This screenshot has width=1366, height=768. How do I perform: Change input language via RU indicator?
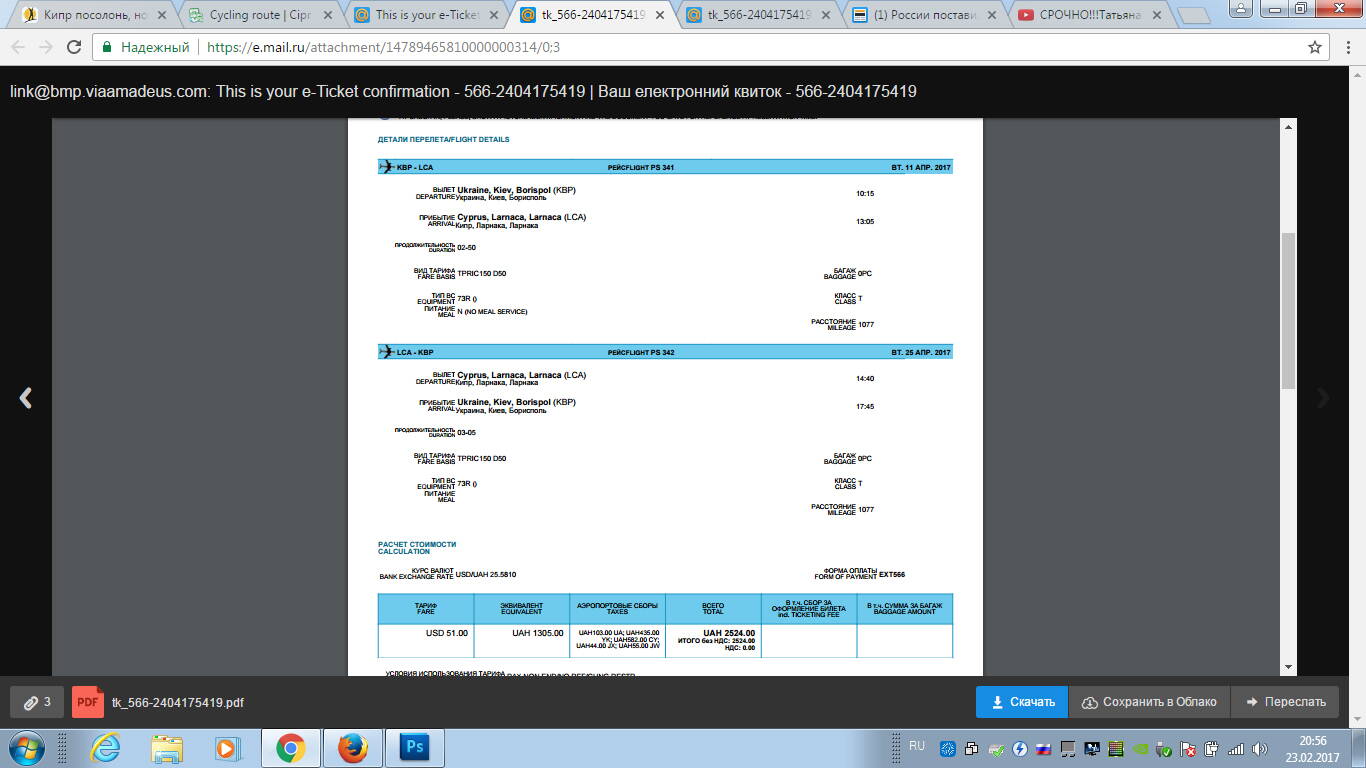916,746
